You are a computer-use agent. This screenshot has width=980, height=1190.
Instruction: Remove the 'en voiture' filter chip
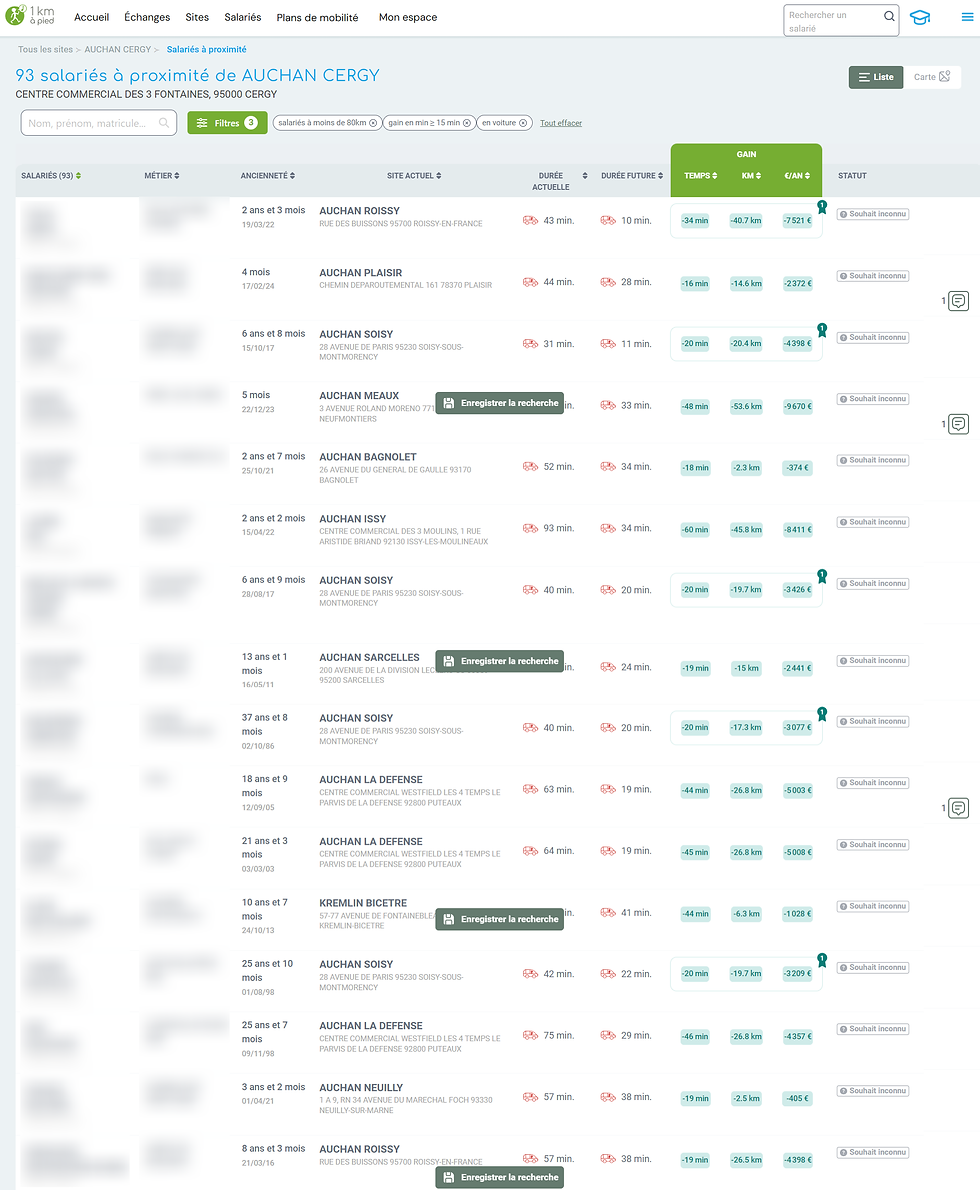[x=523, y=123]
